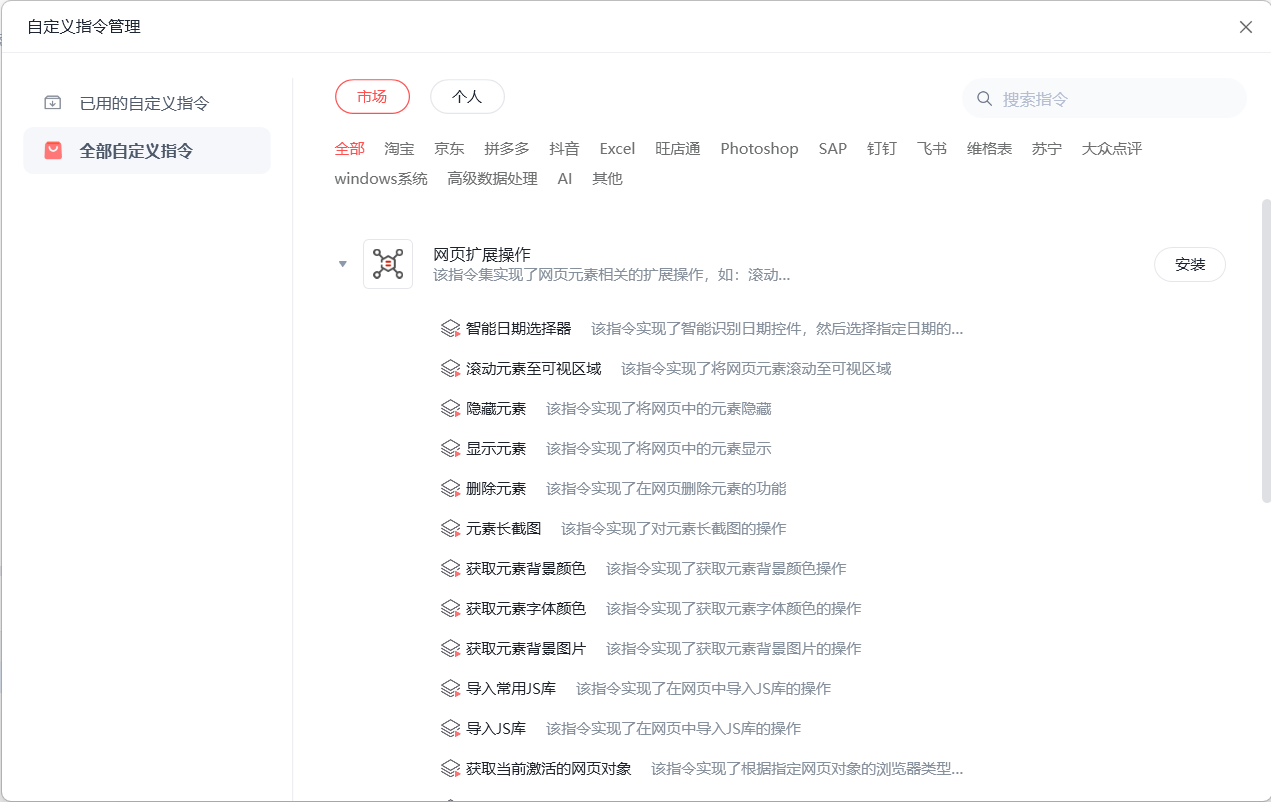Choose the windows系统 category filter
This screenshot has width=1271, height=802.
click(x=381, y=179)
